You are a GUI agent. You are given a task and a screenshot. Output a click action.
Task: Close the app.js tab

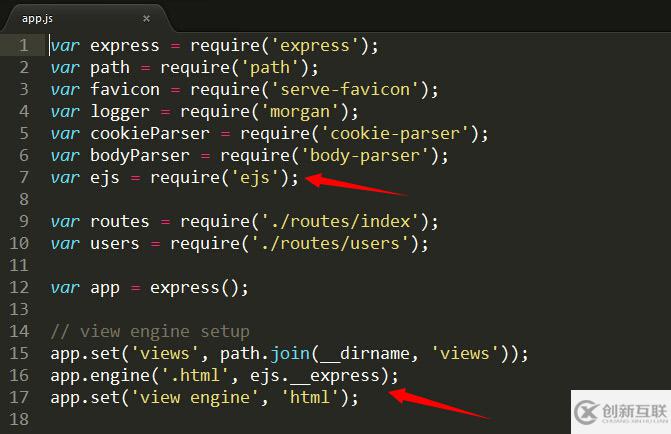pyautogui.click(x=146, y=18)
